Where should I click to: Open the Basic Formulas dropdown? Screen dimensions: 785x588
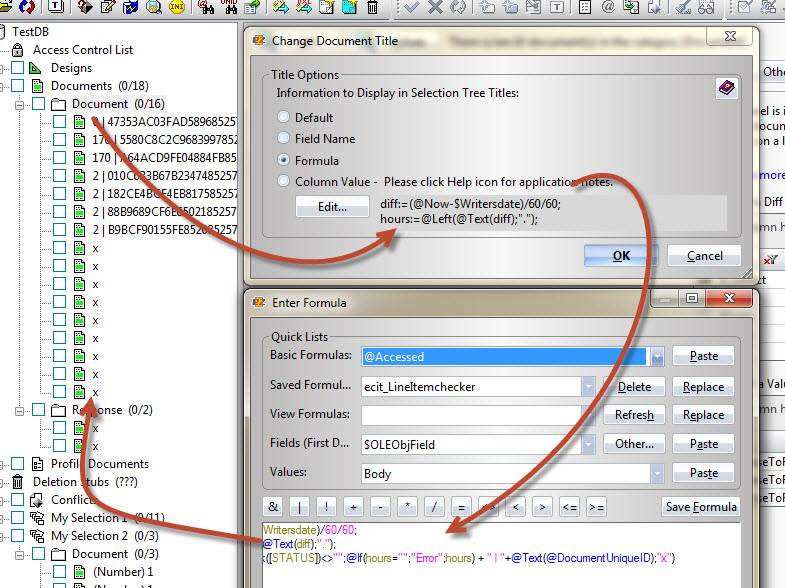pyautogui.click(x=657, y=357)
